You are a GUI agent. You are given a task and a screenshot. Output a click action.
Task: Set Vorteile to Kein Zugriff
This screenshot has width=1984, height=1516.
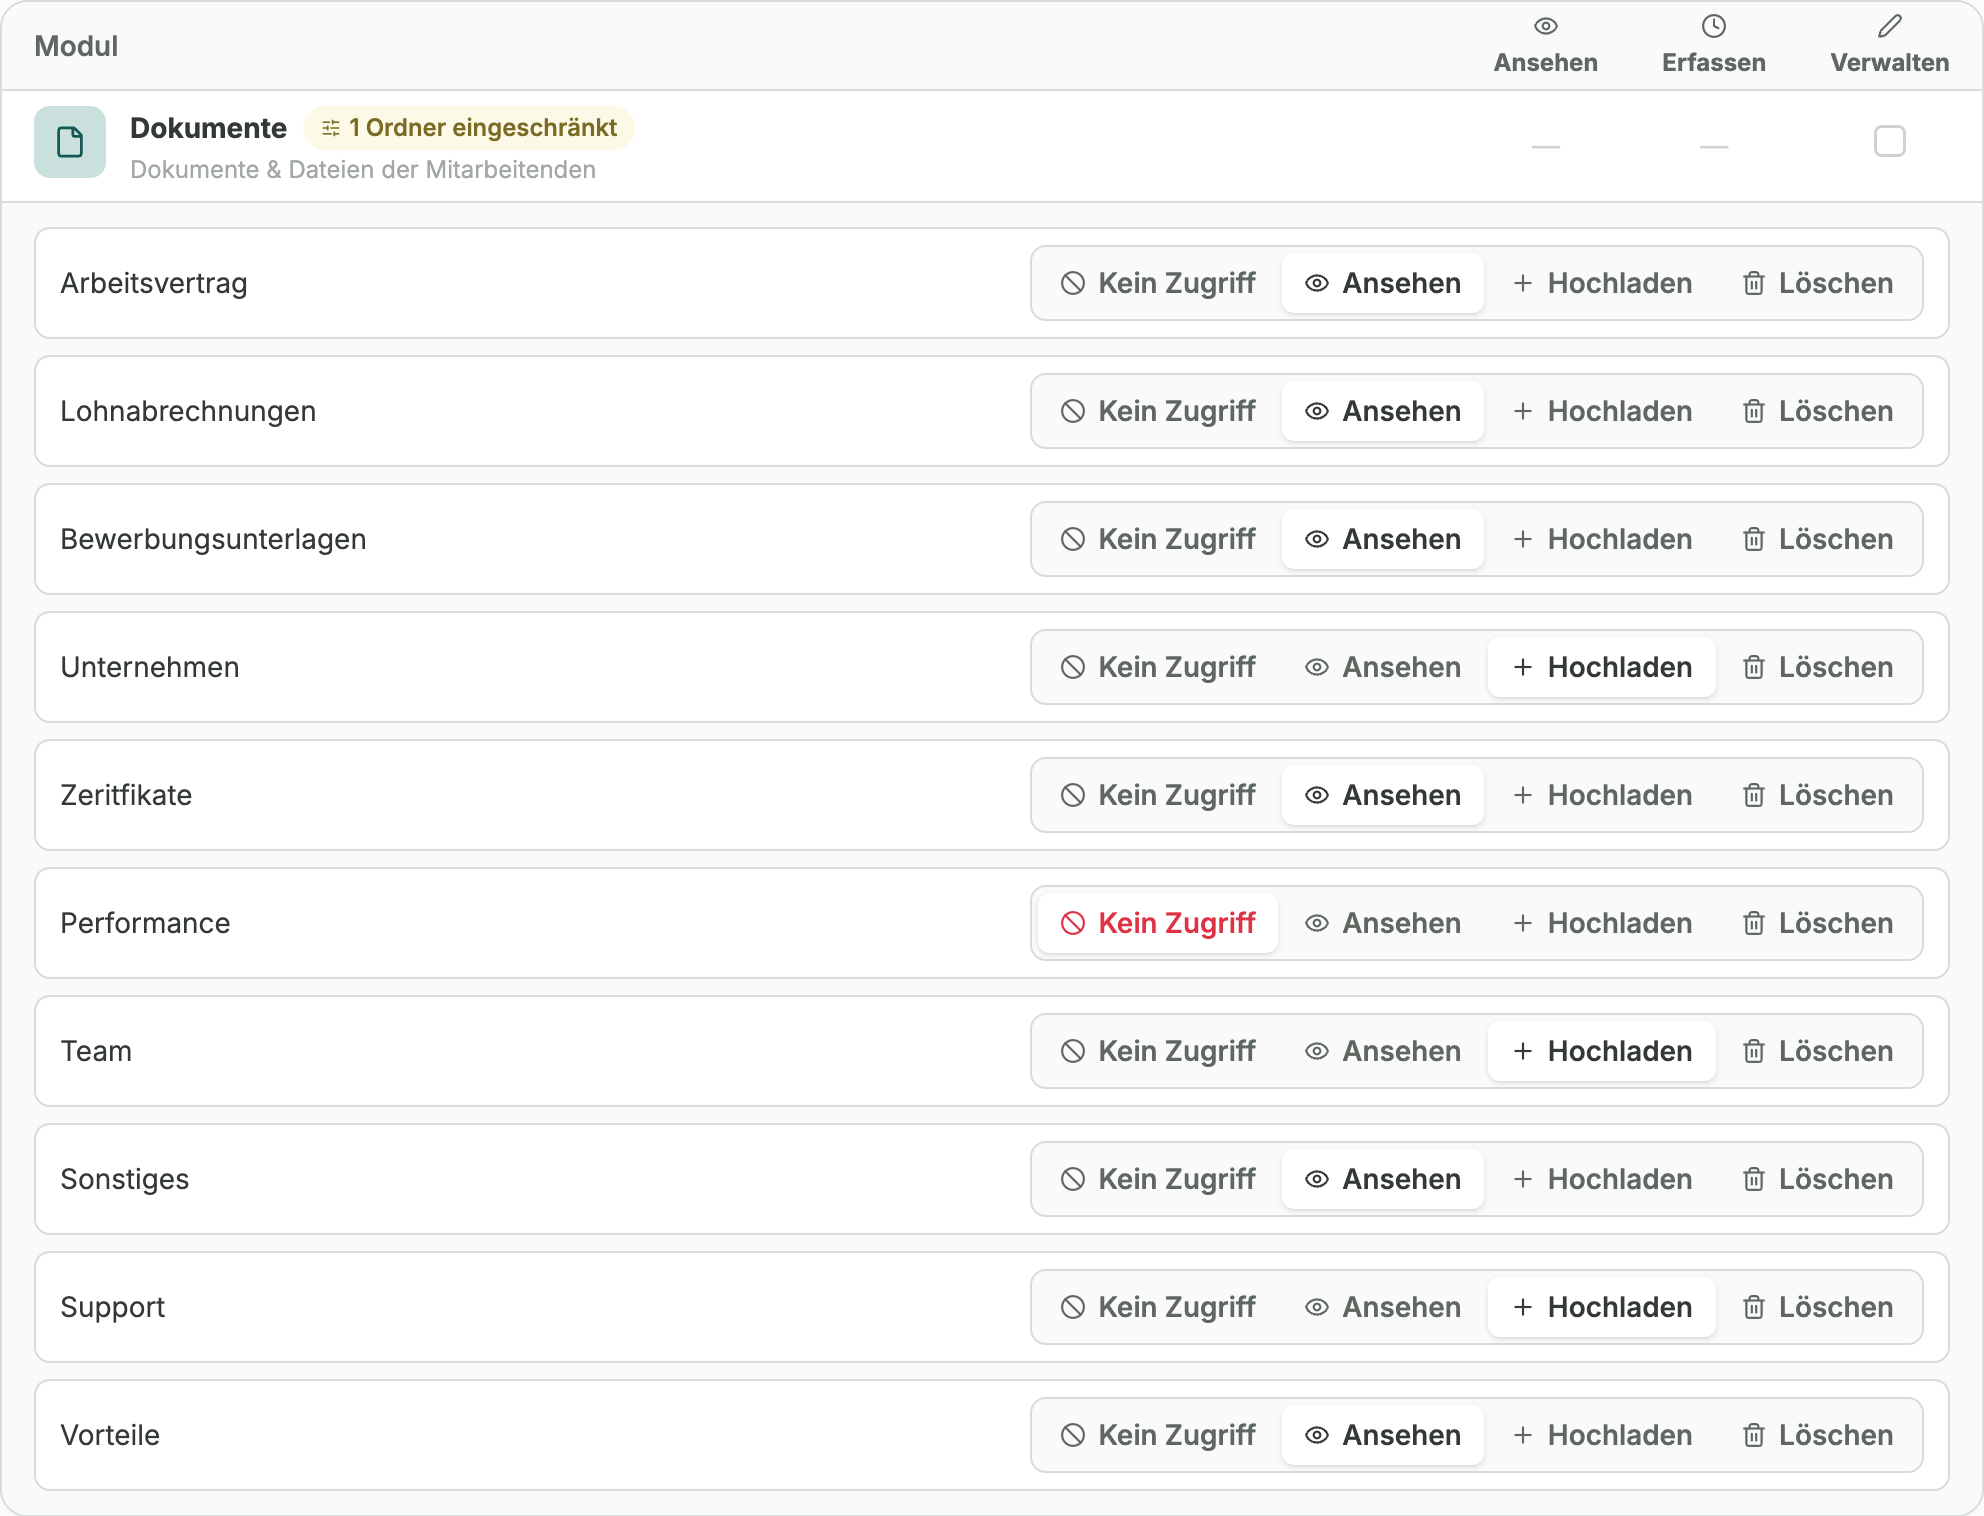click(x=1158, y=1435)
